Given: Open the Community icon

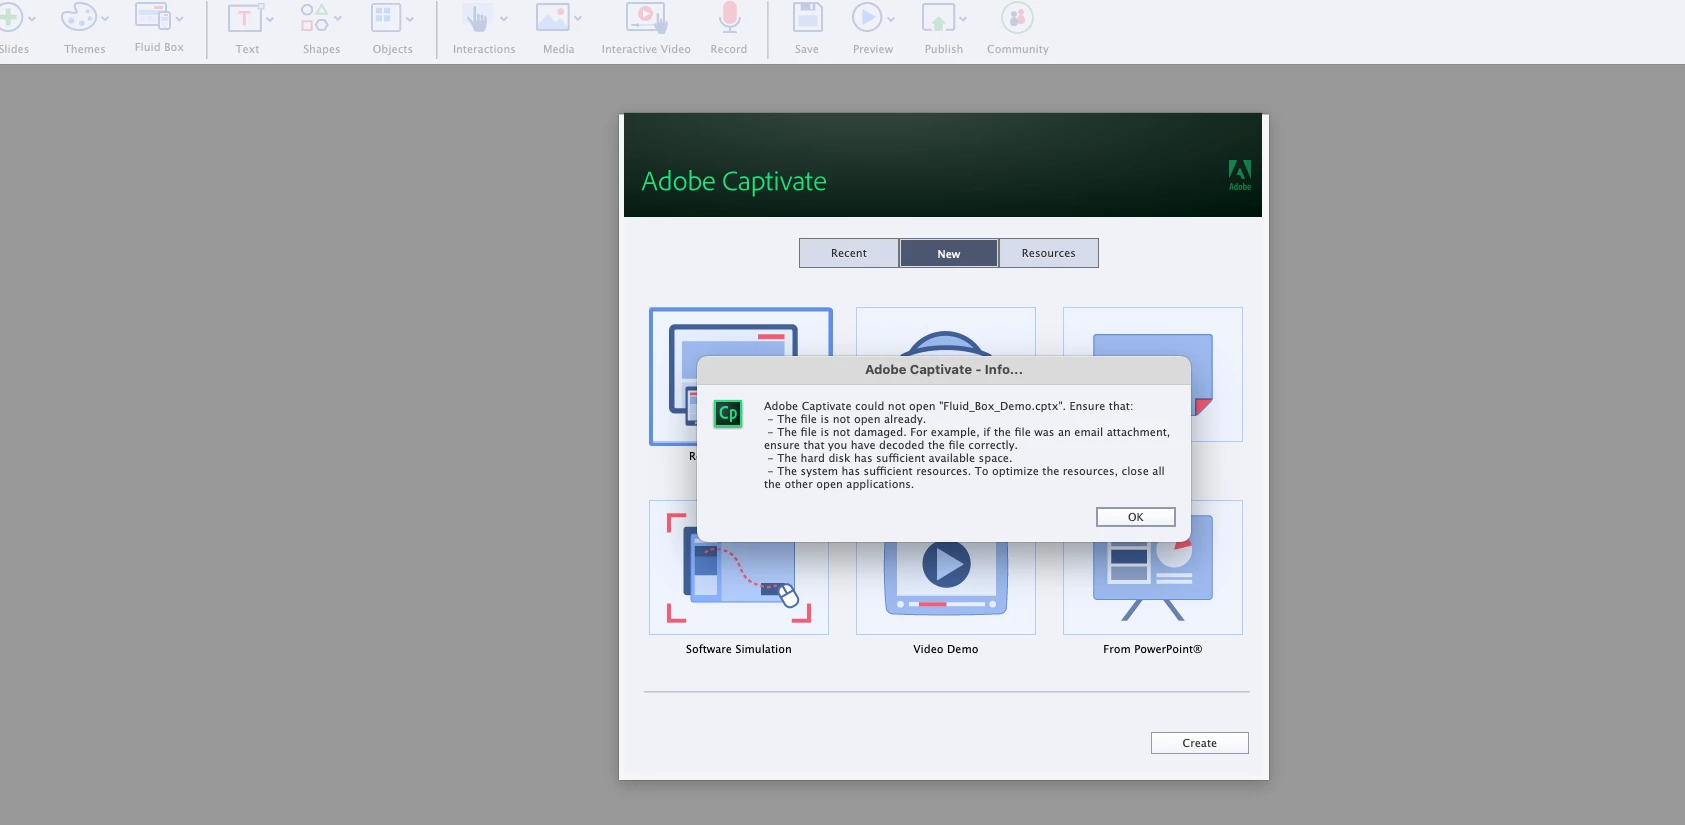Looking at the screenshot, I should [1017, 17].
